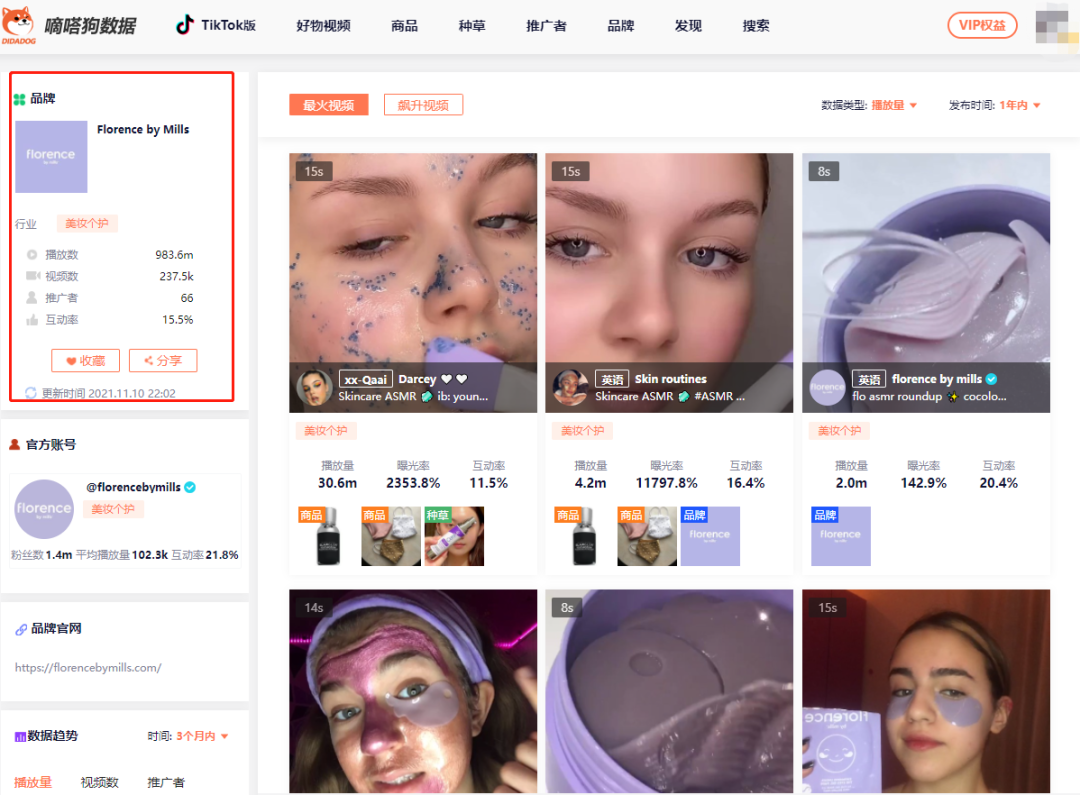The height and width of the screenshot is (795, 1080).
Task: Click the verified badge on @florencebymills
Action: (189, 487)
